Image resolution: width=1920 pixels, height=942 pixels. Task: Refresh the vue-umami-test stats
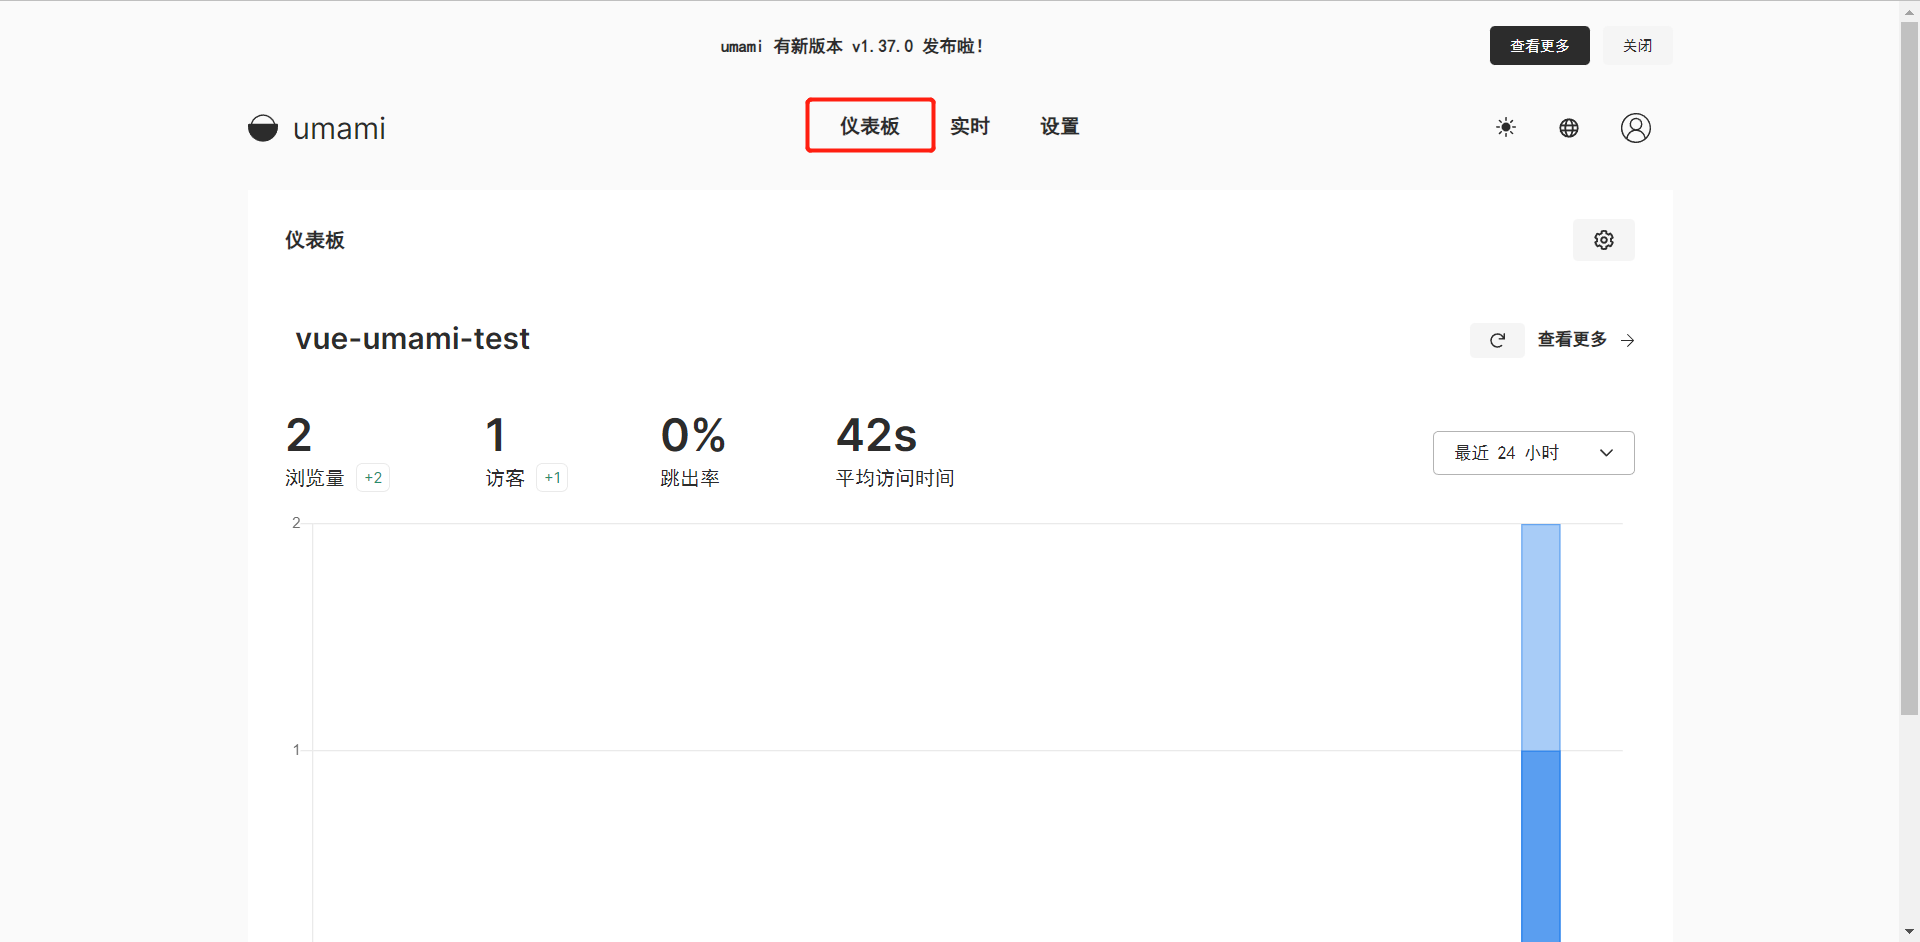[1497, 340]
